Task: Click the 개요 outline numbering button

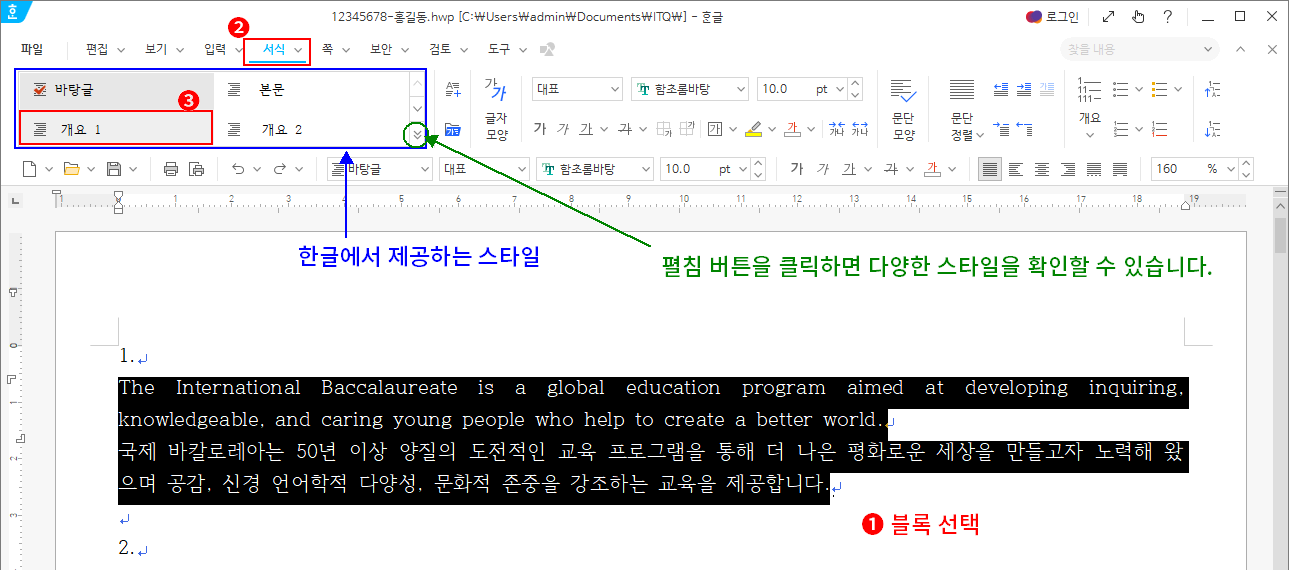Action: pos(1089,110)
